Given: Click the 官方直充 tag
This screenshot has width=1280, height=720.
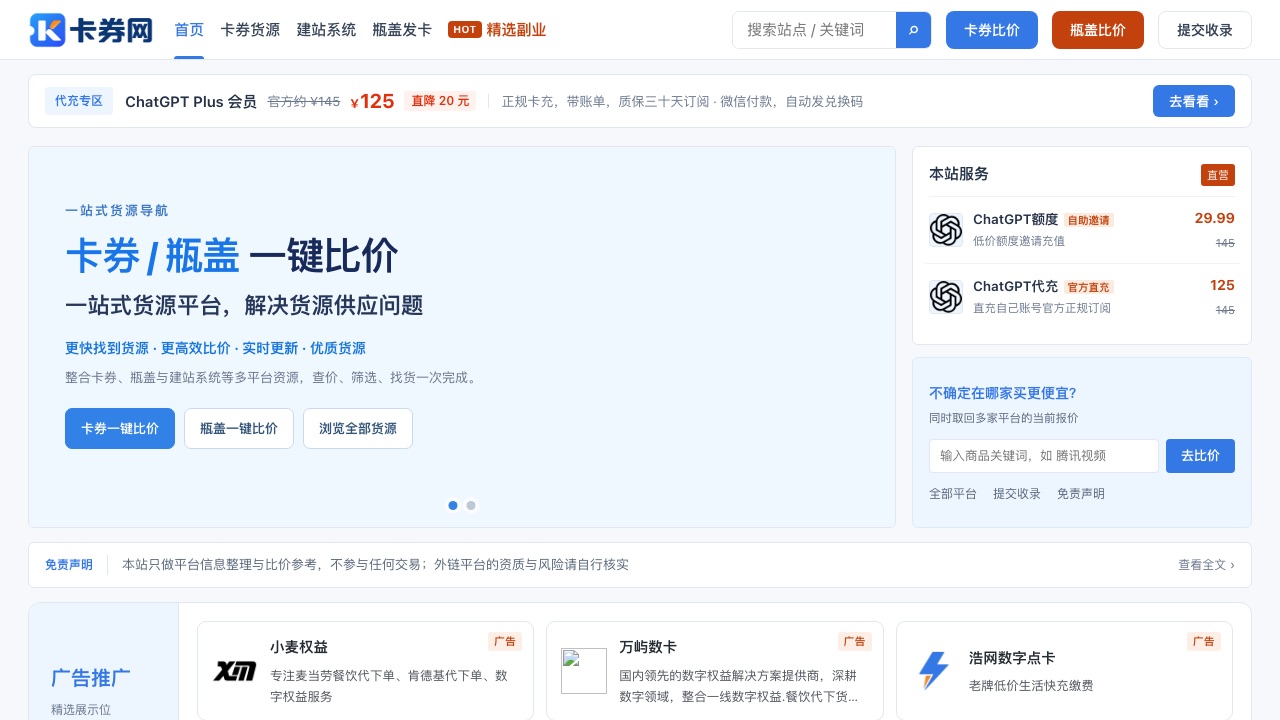Looking at the screenshot, I should pos(1088,287).
